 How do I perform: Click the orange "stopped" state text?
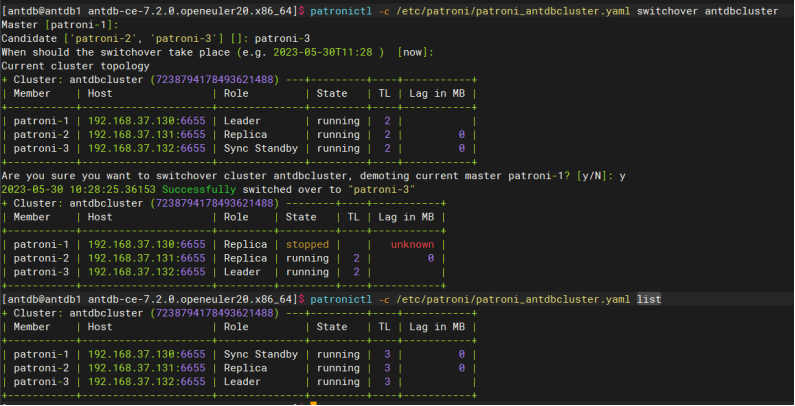pyautogui.click(x=307, y=243)
